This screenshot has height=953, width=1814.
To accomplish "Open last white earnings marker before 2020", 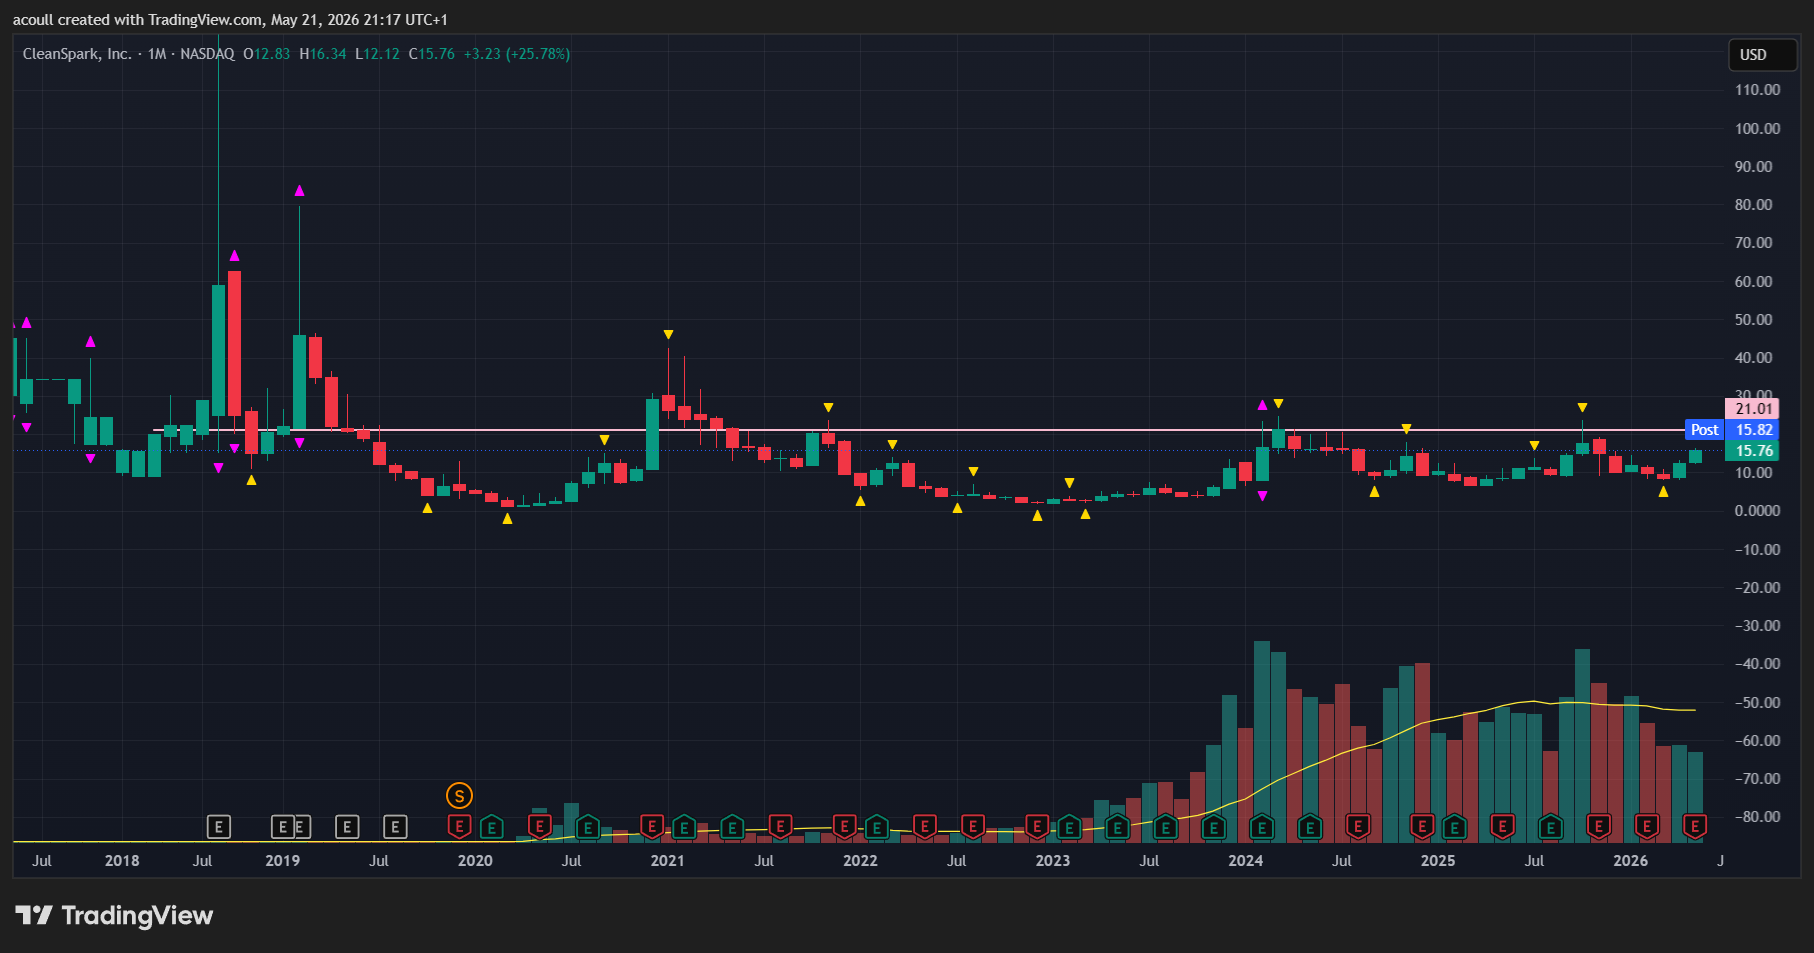I will coord(395,827).
